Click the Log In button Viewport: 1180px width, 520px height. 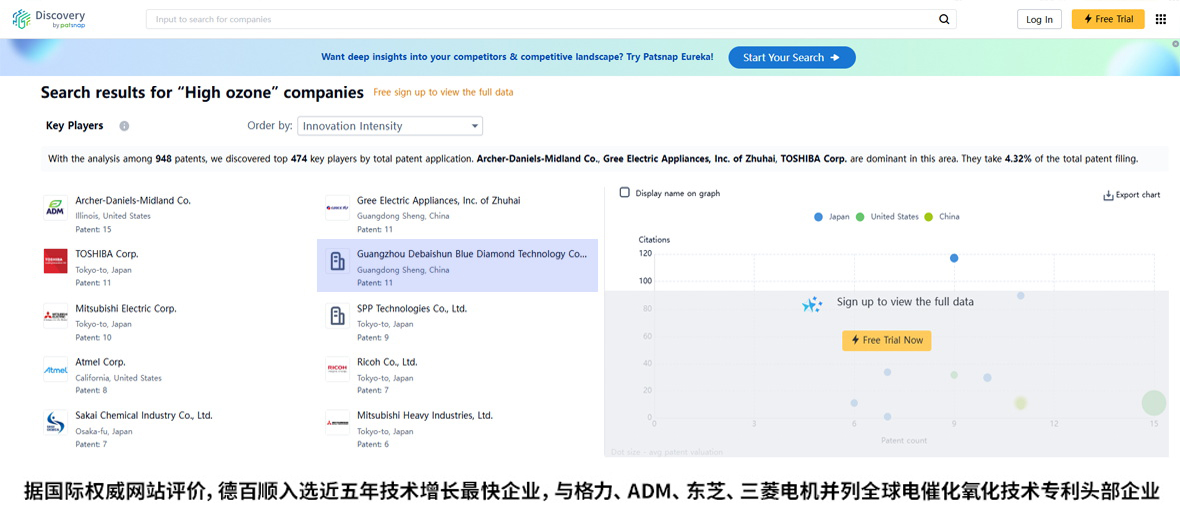[1039, 20]
